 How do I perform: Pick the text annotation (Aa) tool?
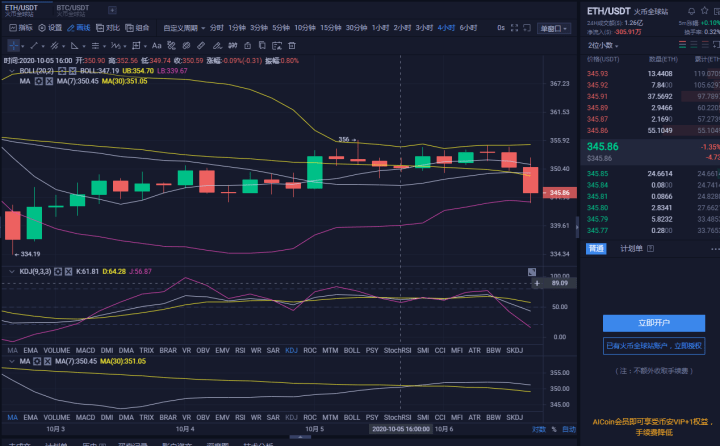pyautogui.click(x=157, y=45)
